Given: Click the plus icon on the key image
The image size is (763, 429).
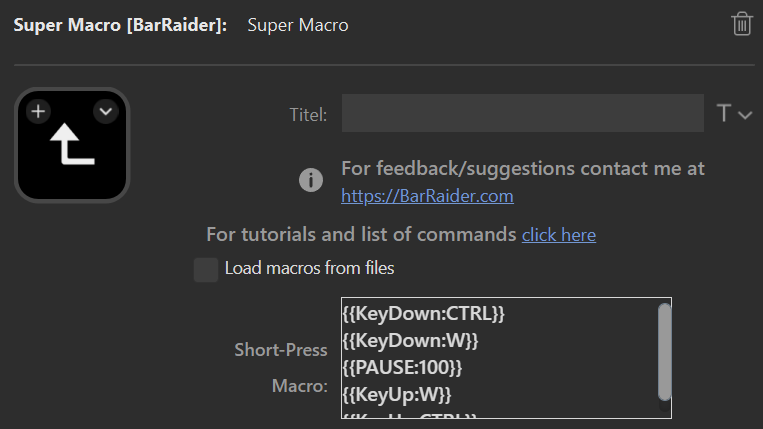Looking at the screenshot, I should pyautogui.click(x=38, y=111).
